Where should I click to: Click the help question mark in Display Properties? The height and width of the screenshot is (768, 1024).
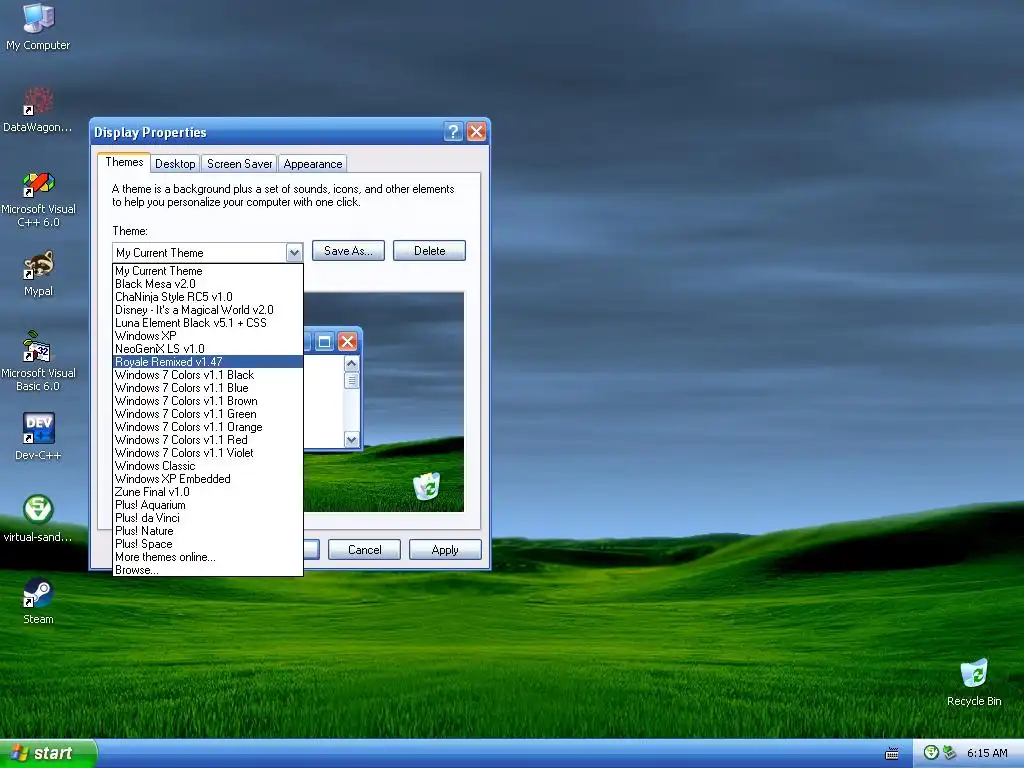(x=453, y=132)
